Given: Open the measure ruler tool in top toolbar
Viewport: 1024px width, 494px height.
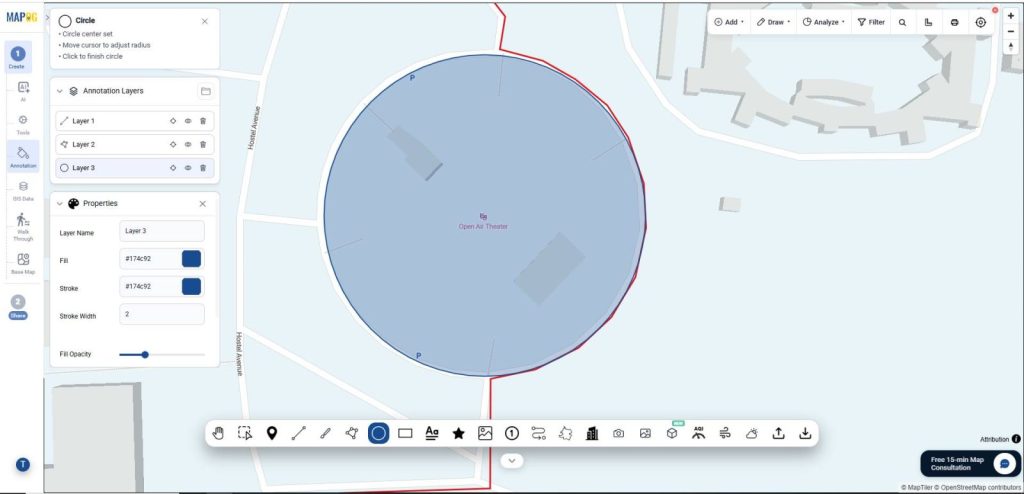Looking at the screenshot, I should tap(929, 22).
